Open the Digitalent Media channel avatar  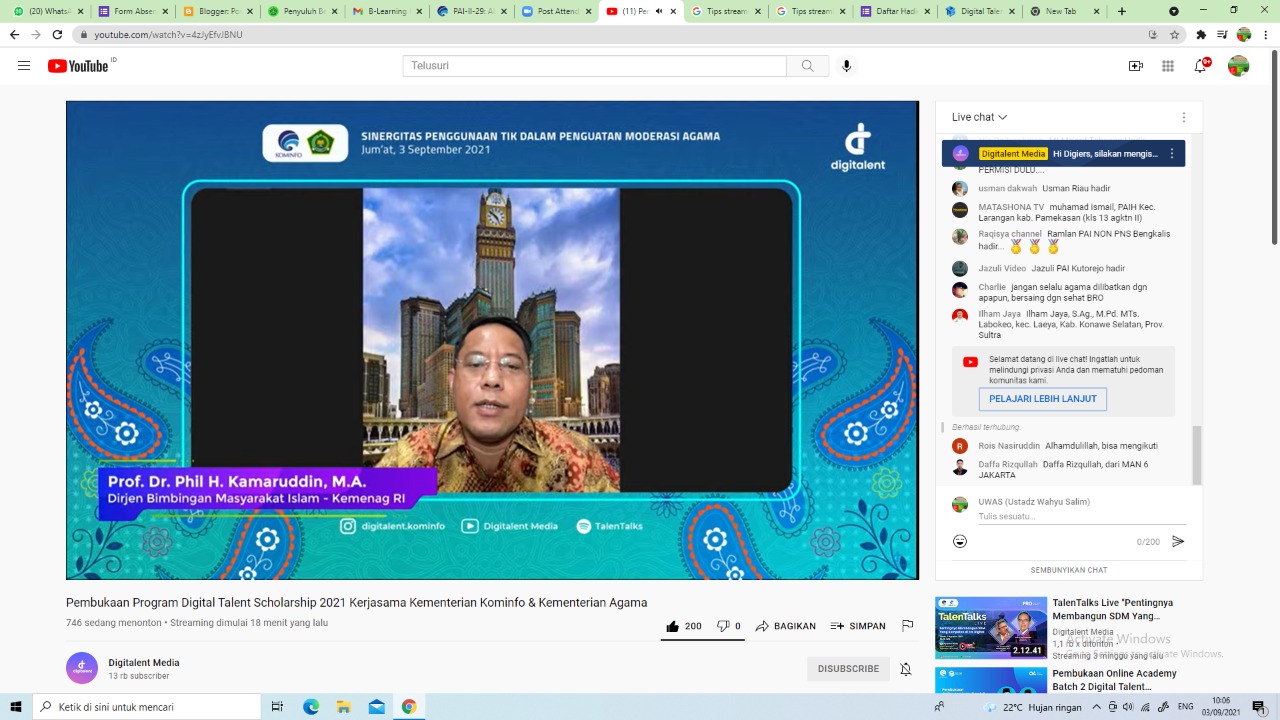(x=82, y=668)
